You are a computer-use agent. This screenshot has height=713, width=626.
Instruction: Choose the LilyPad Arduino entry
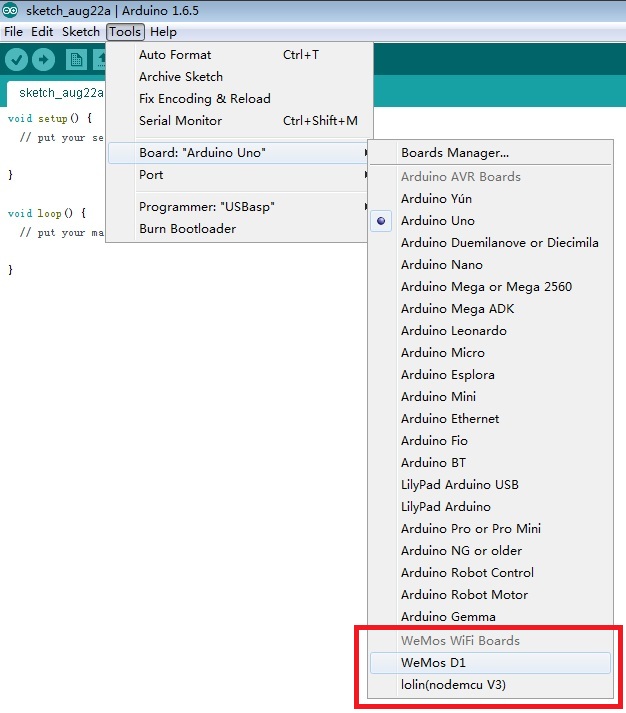pos(490,507)
